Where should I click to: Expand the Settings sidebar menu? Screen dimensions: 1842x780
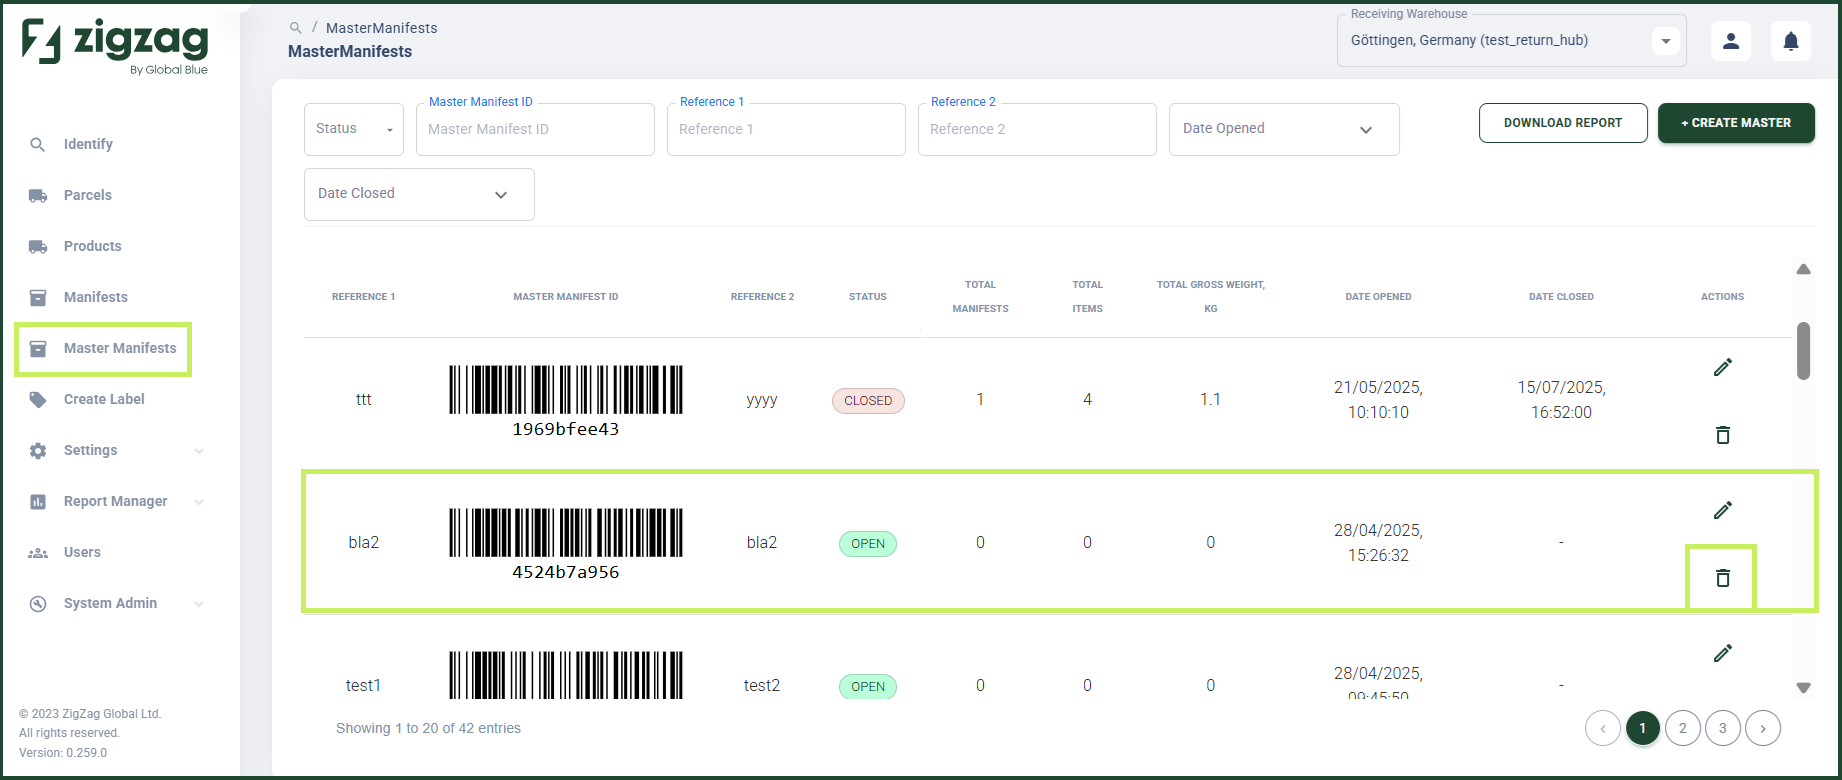click(x=117, y=450)
